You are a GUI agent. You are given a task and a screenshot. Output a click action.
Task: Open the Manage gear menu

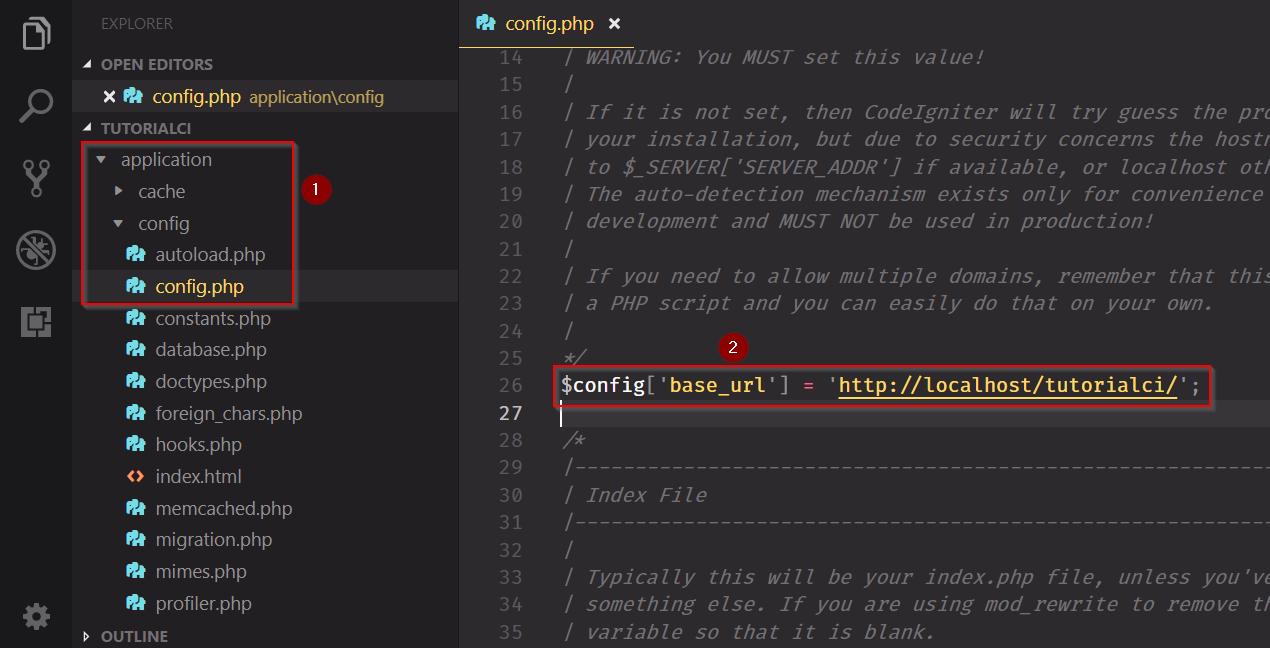[x=36, y=616]
